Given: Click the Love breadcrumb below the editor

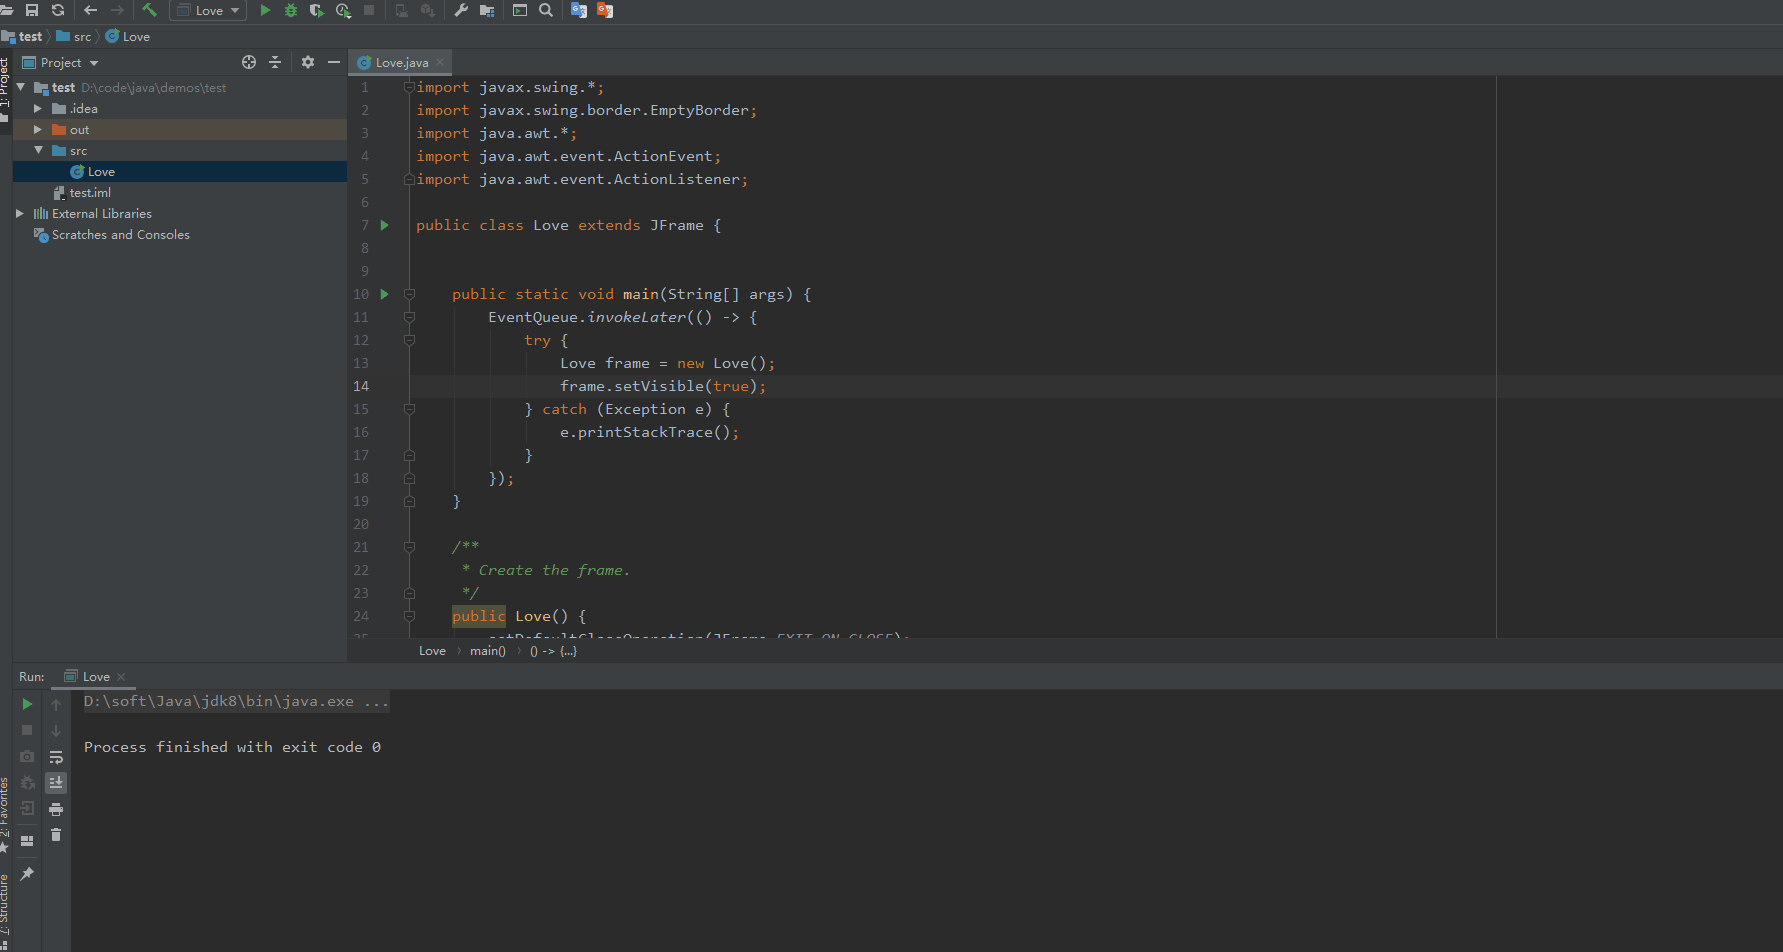Looking at the screenshot, I should tap(432, 651).
